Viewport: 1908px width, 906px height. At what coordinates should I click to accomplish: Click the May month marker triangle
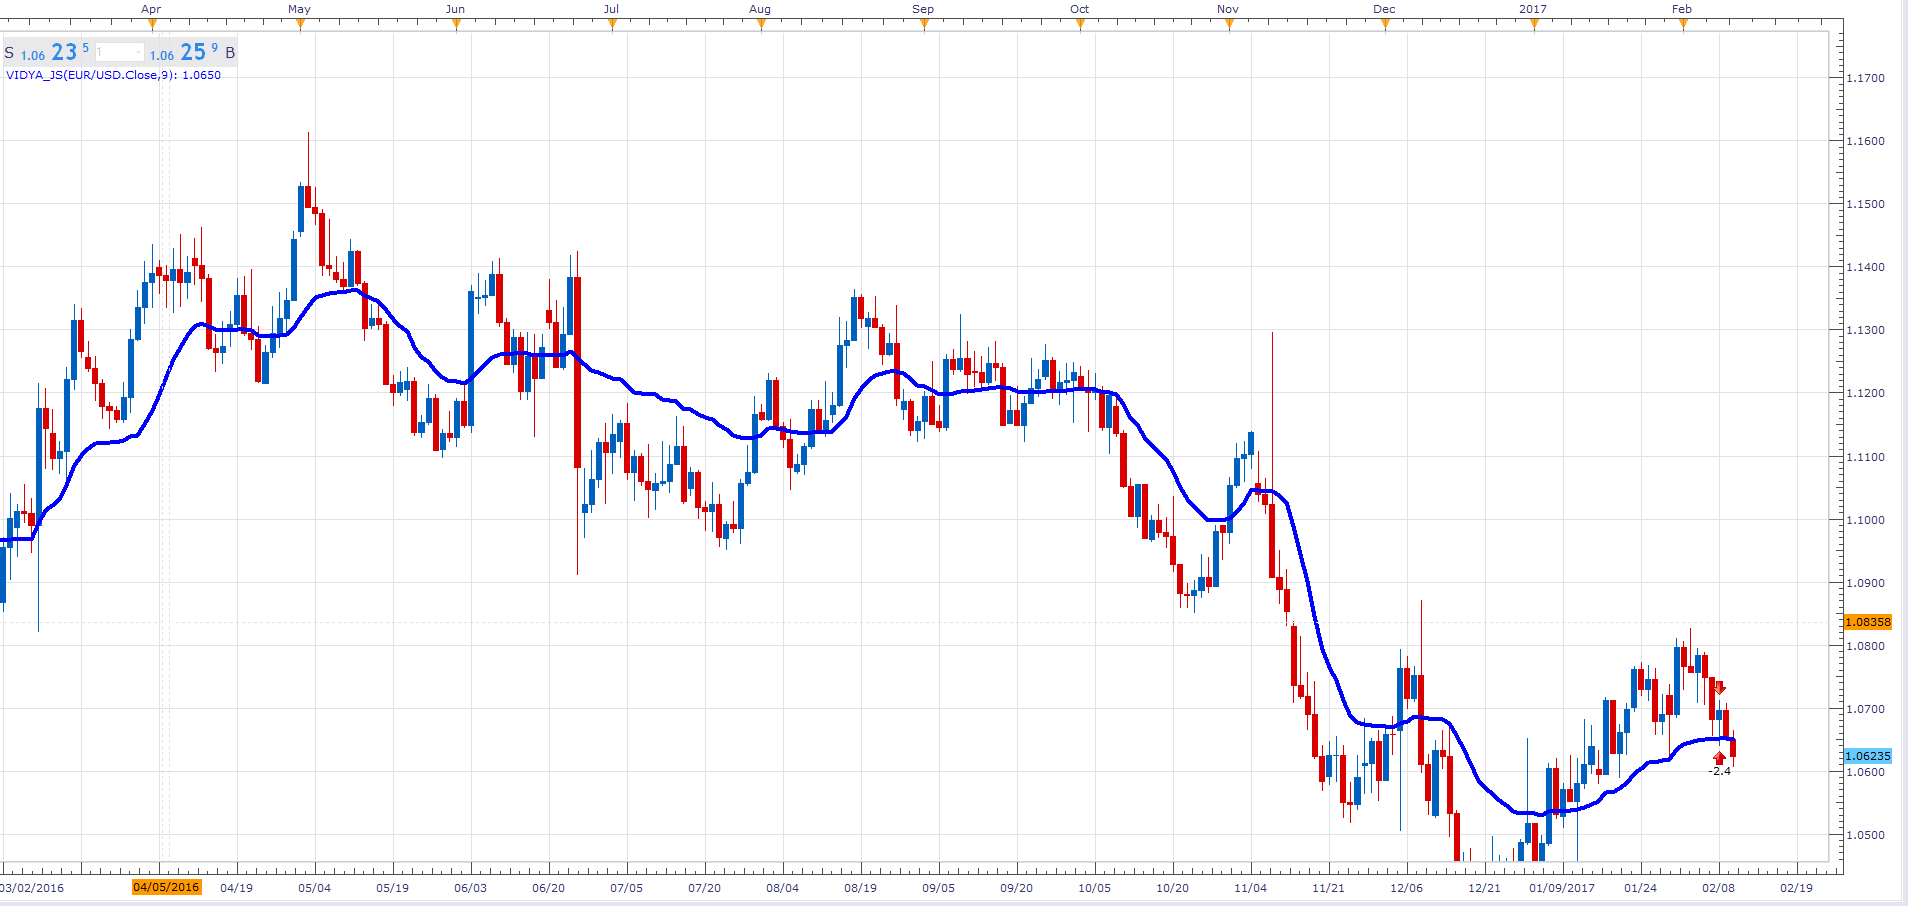click(300, 25)
